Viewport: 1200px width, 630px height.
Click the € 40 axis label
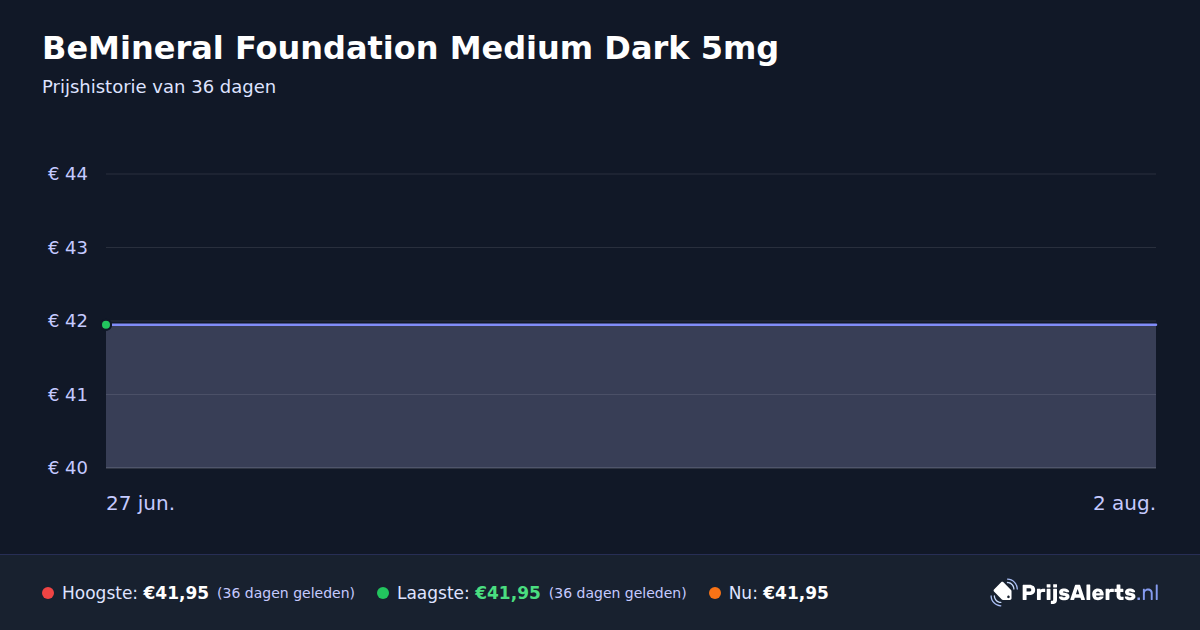[68, 468]
